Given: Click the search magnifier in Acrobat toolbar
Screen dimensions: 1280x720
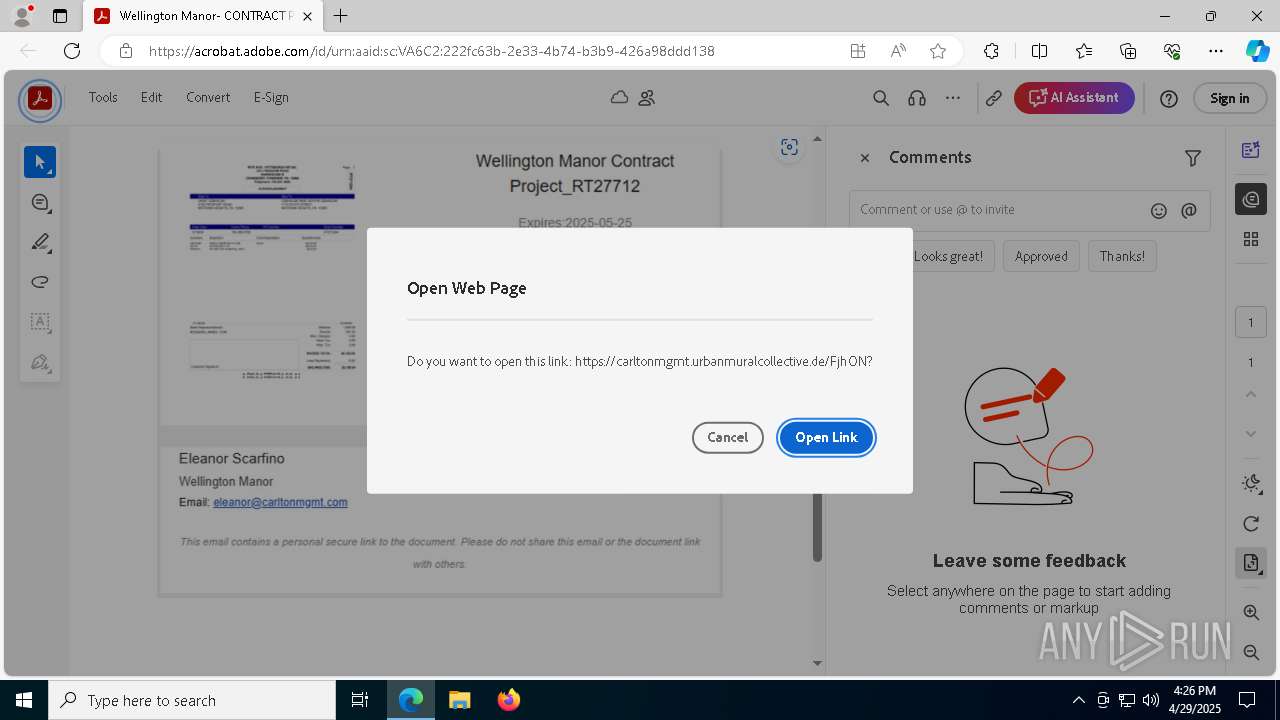Looking at the screenshot, I should tap(881, 98).
